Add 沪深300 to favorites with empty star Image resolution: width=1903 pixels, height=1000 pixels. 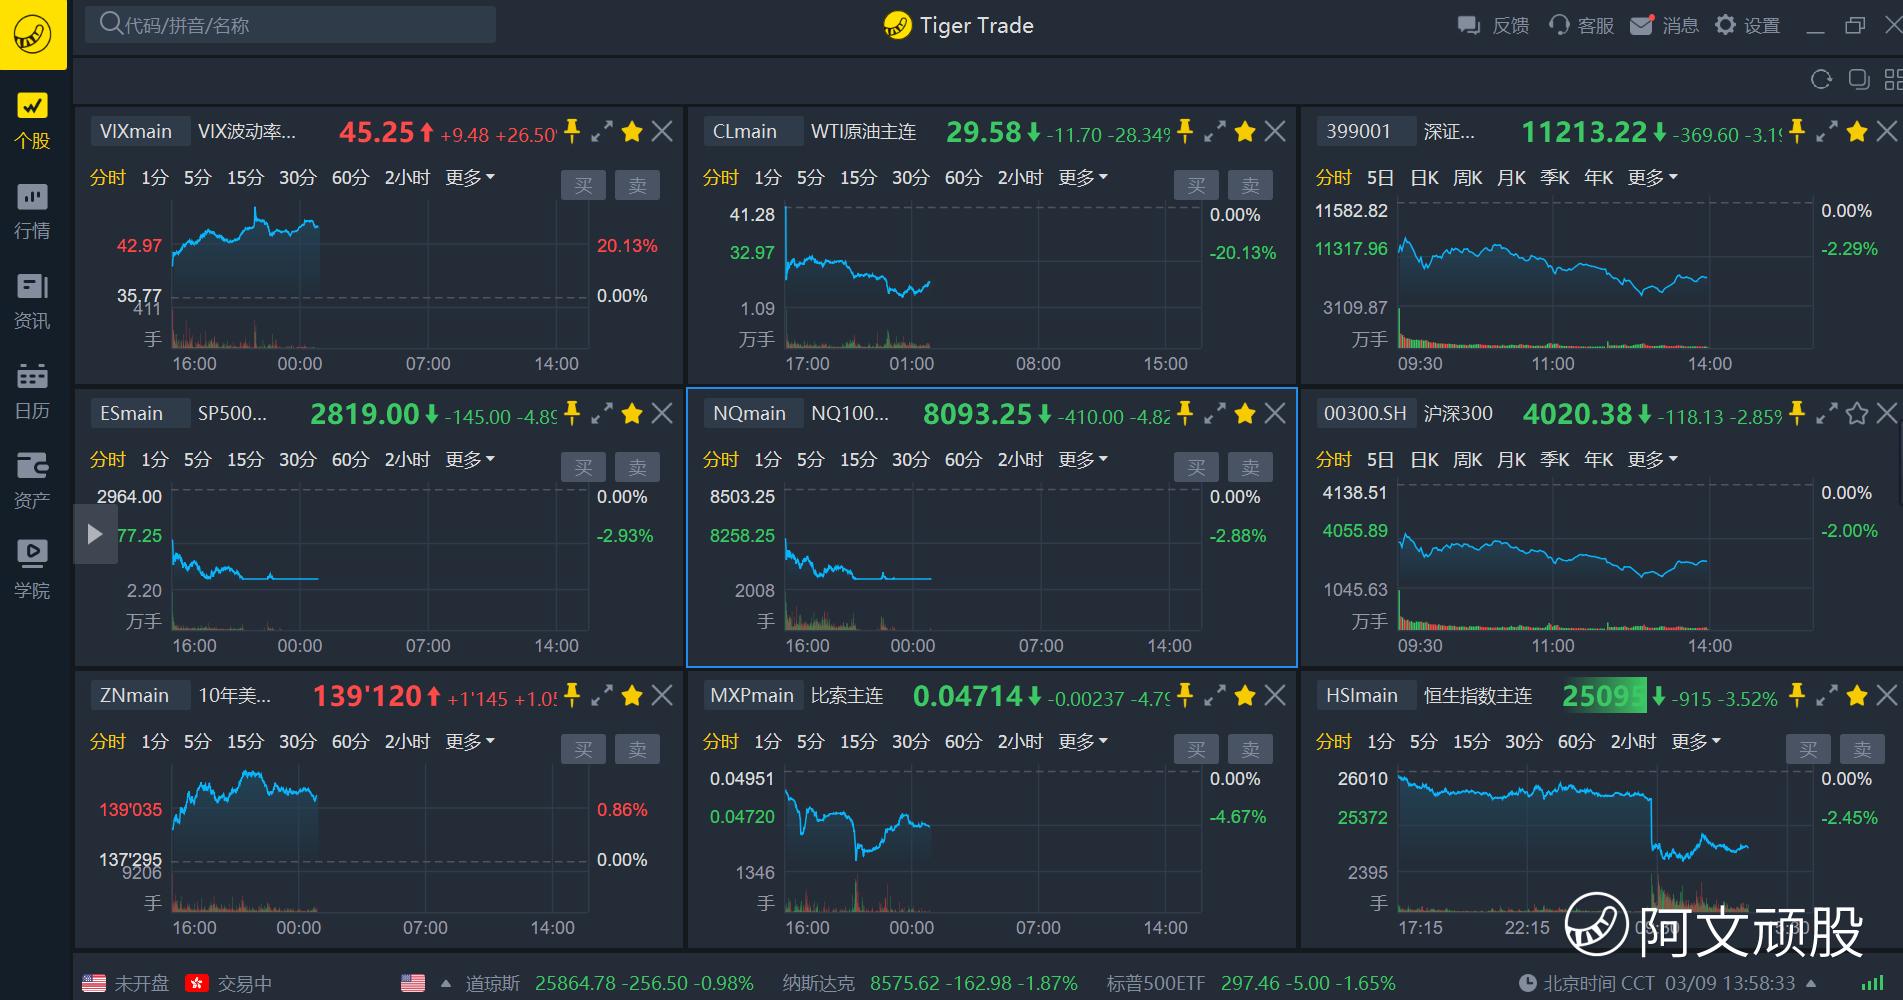(x=1857, y=413)
